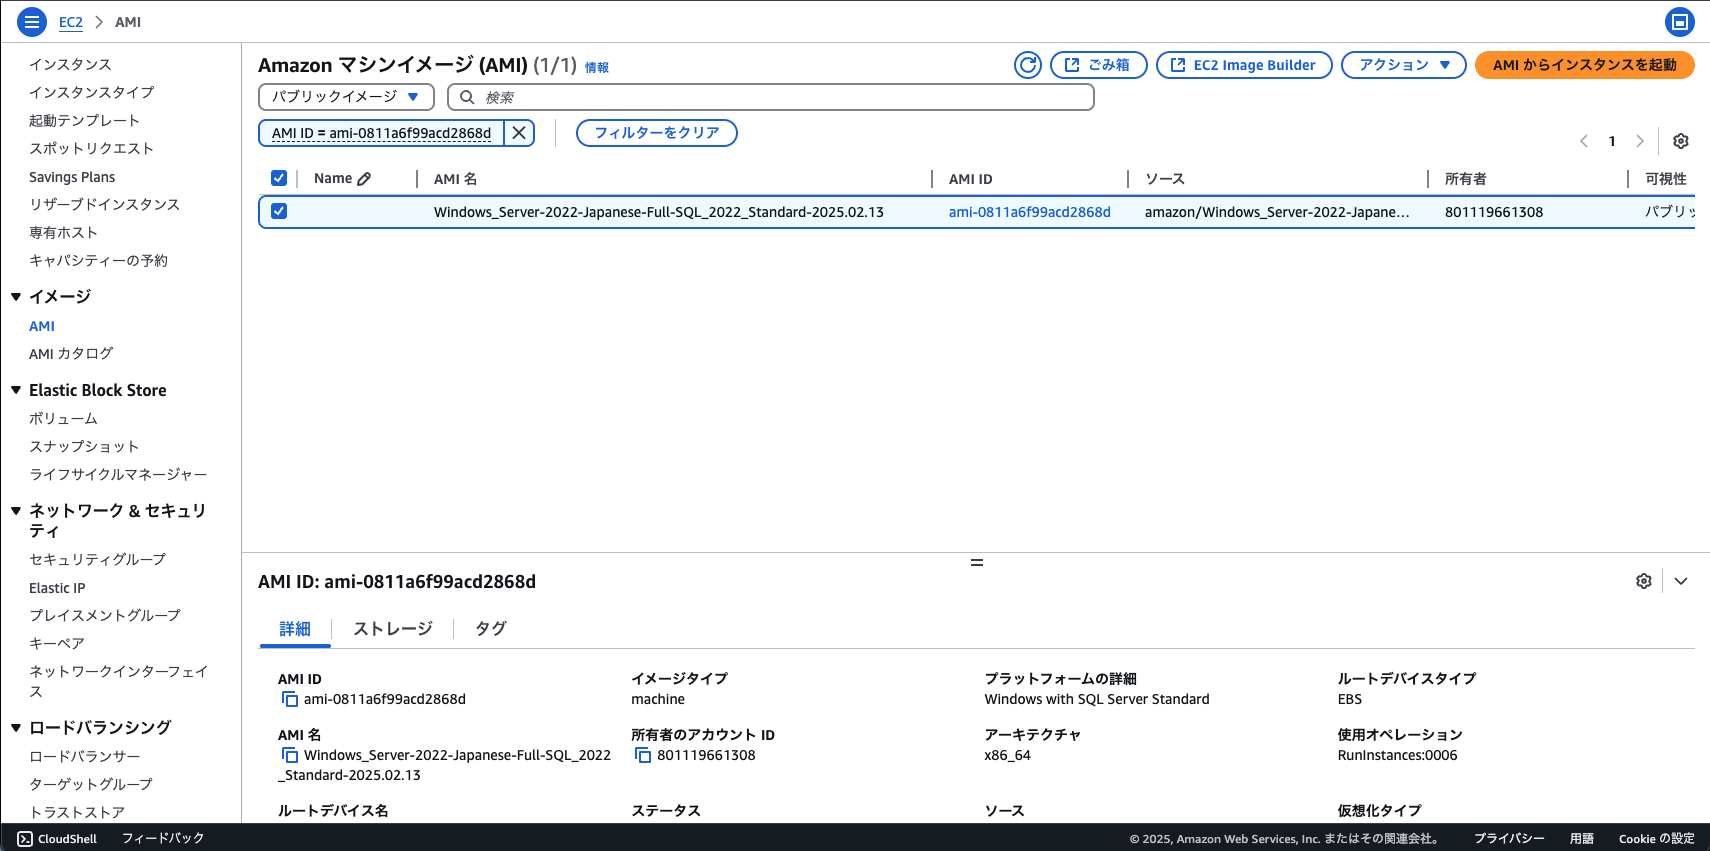Open ターゲットグループ in sidebar
1710x851 pixels.
click(91, 784)
